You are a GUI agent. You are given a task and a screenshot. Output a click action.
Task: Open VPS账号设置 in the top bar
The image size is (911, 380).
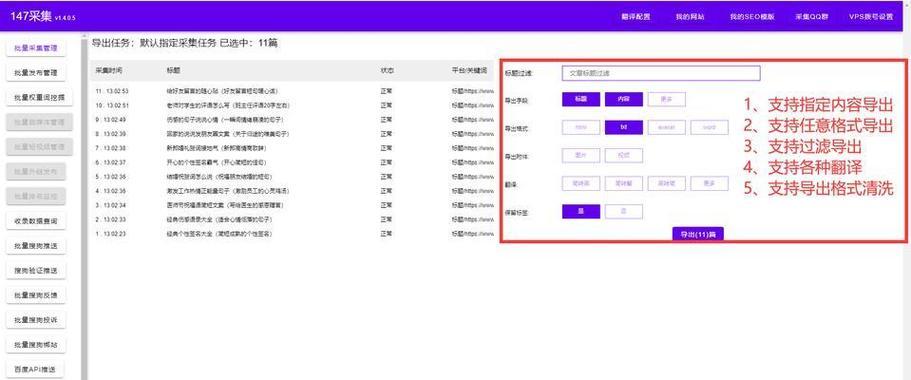[x=871, y=17]
